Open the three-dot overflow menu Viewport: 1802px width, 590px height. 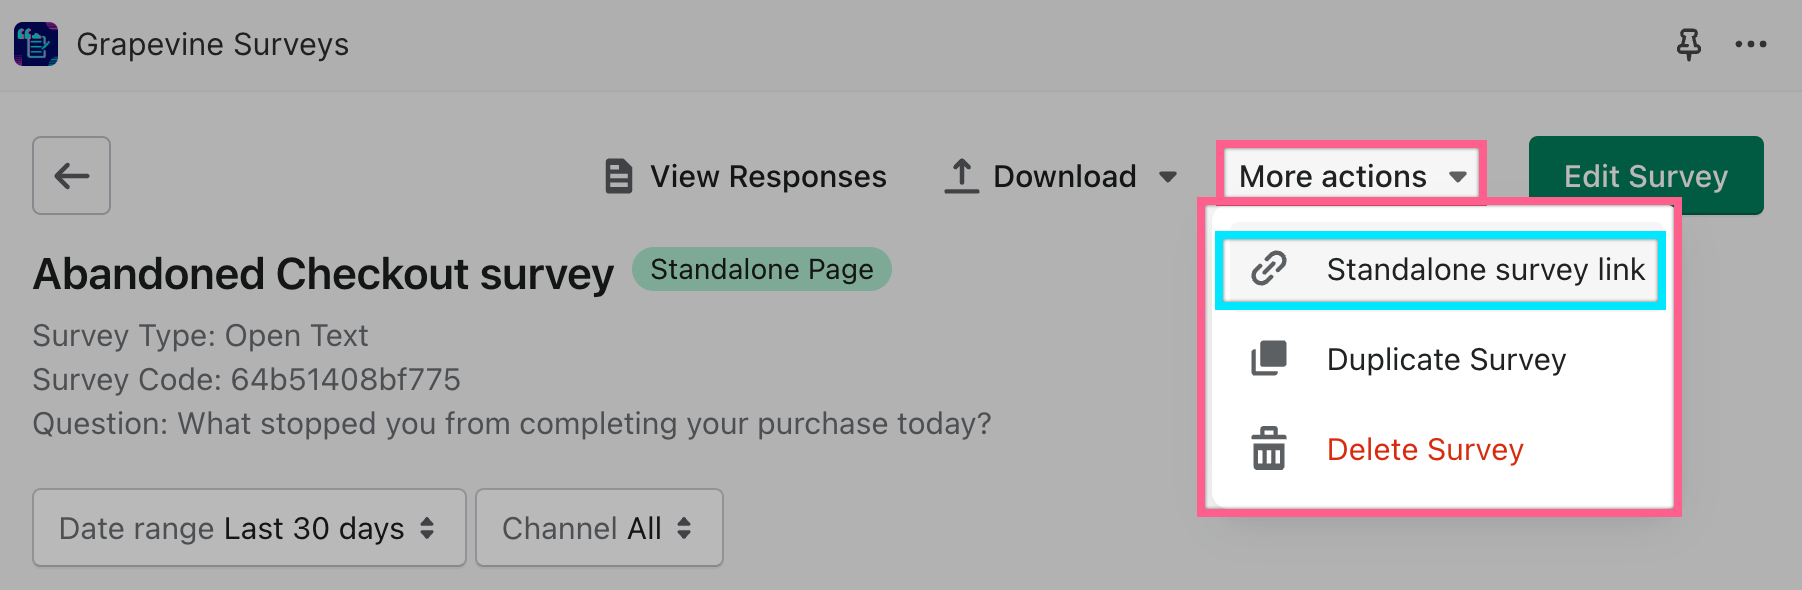coord(1750,44)
